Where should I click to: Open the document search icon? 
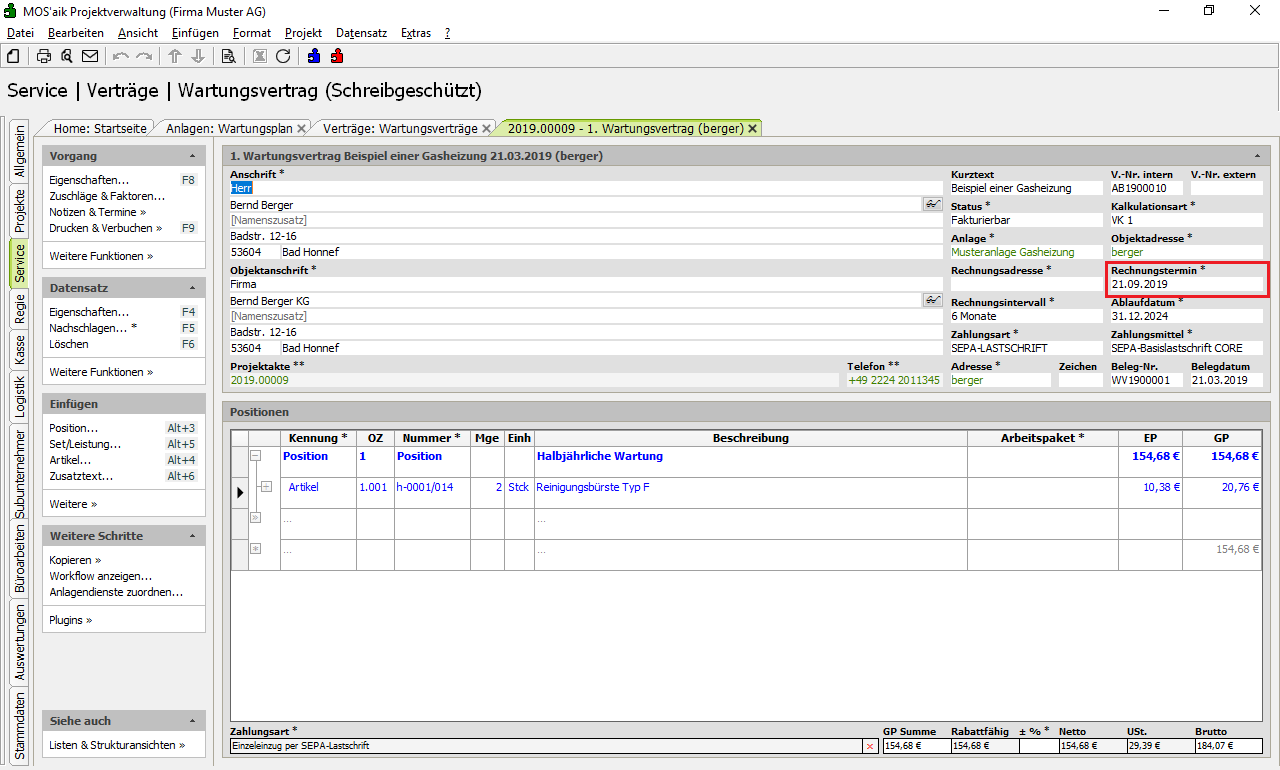[x=228, y=56]
